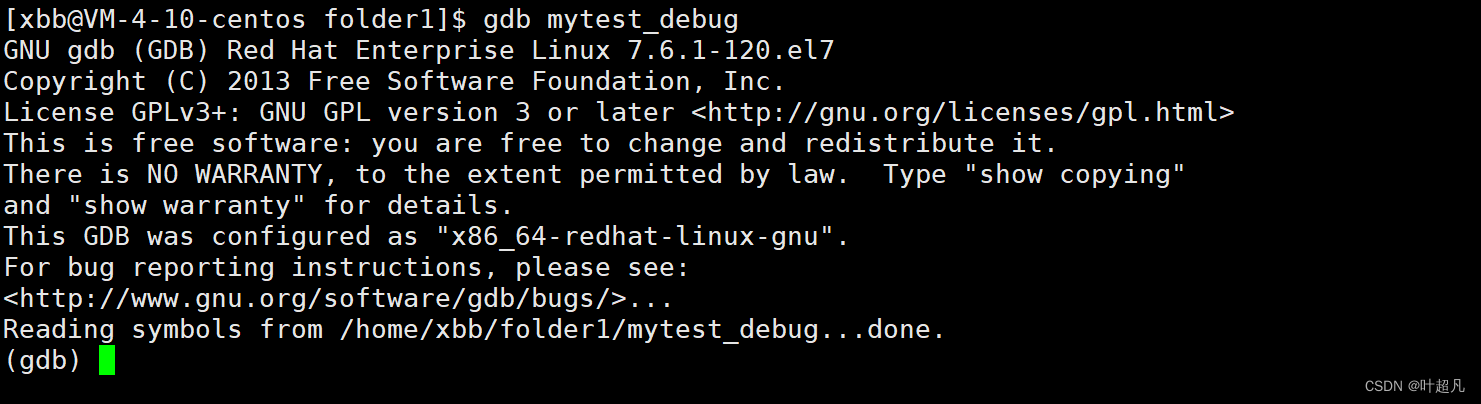Click the CSDN watermark text
1481x404 pixels.
click(x=1414, y=385)
